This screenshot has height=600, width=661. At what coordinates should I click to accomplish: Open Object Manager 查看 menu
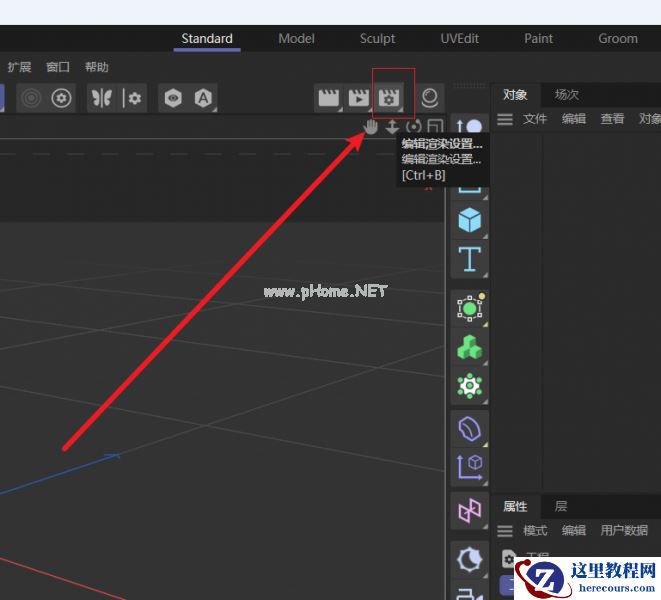612,119
